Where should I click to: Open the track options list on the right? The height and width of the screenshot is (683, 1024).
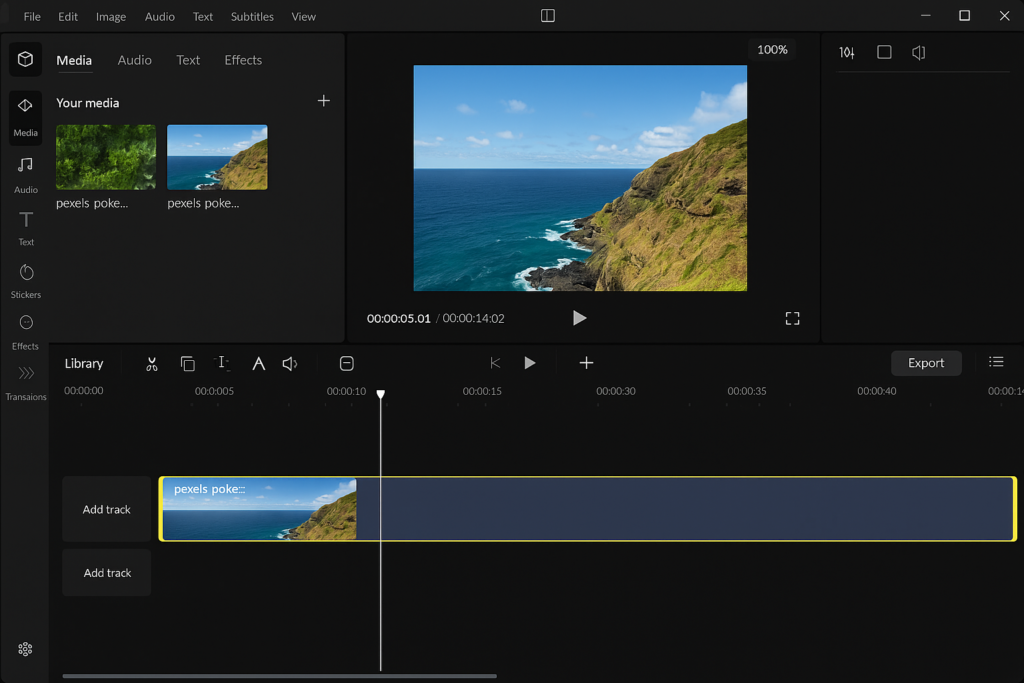pyautogui.click(x=996, y=363)
